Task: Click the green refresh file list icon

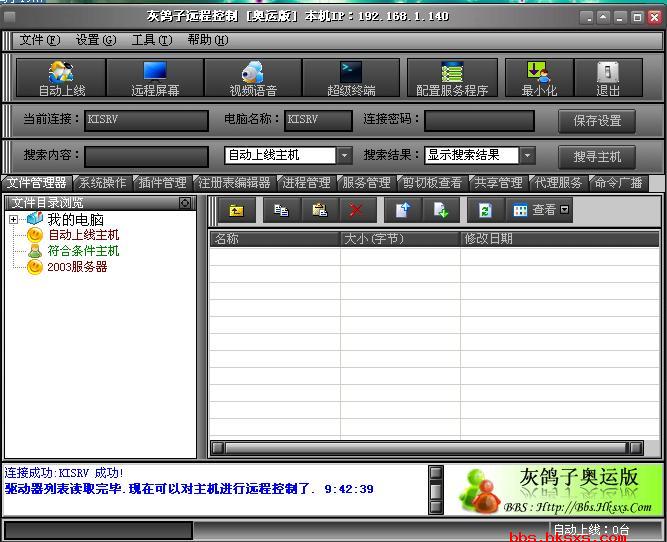Action: click(x=485, y=210)
